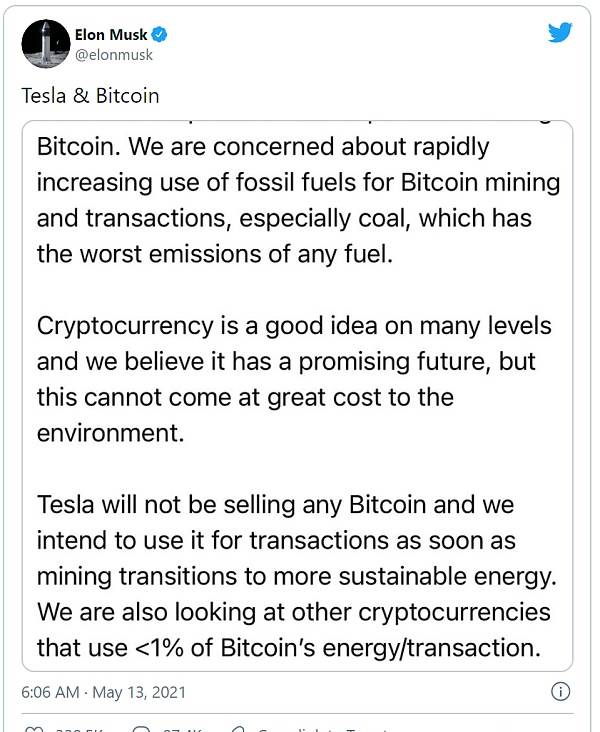Open Elon Musk's profile avatar

pyautogui.click(x=46, y=43)
